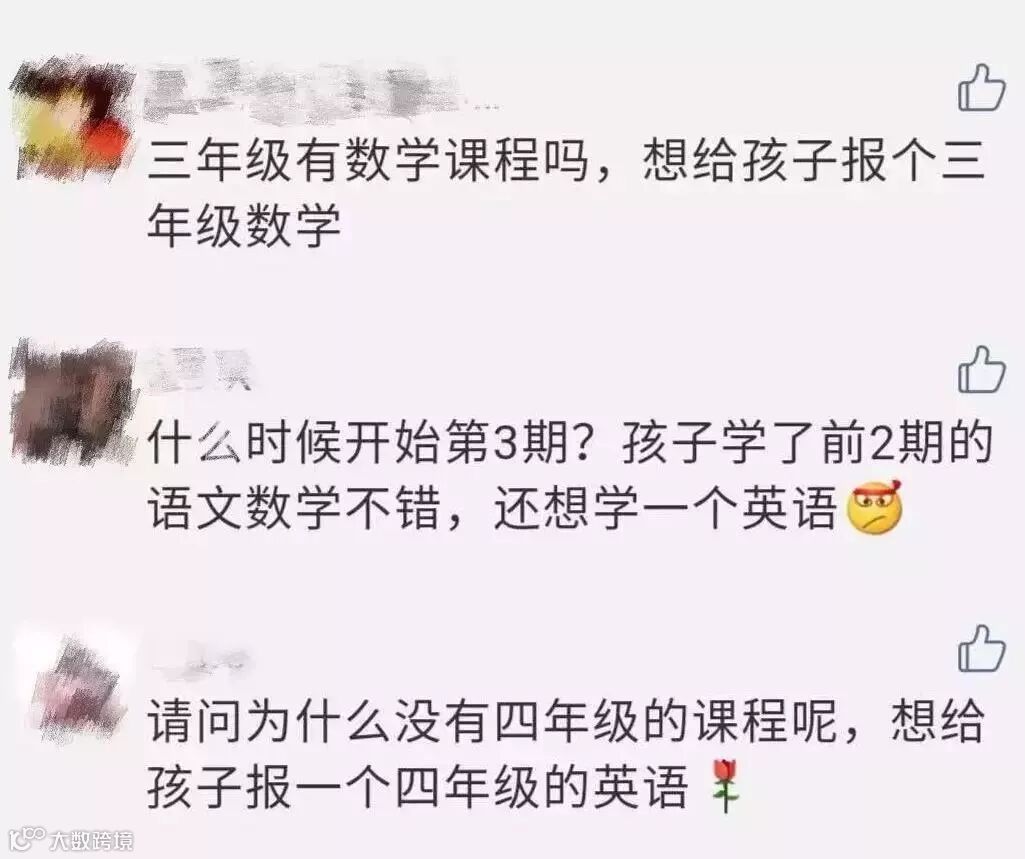Select the line 孩子报一个四年级的英语

418,786
